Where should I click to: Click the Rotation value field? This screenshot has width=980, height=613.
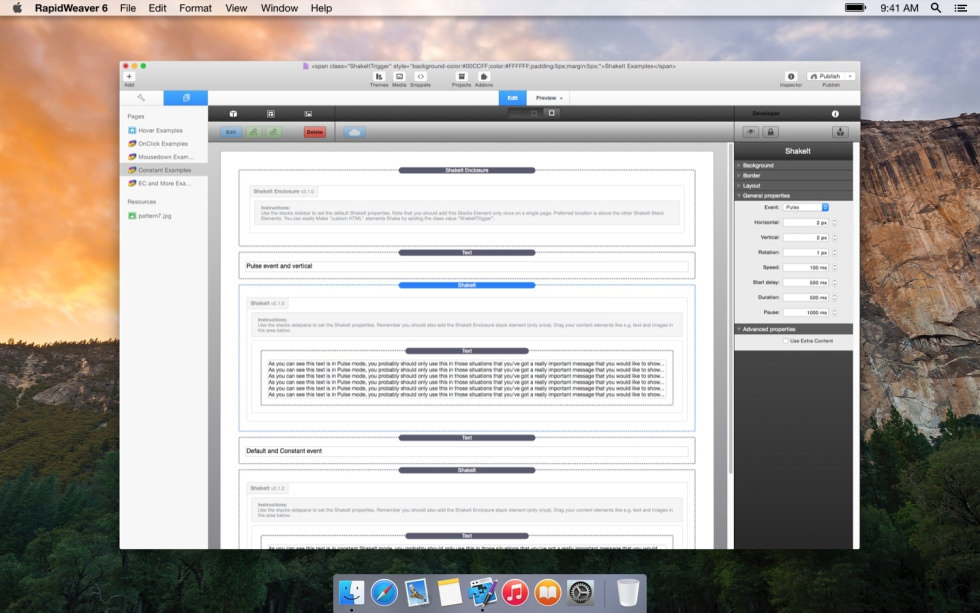point(806,252)
